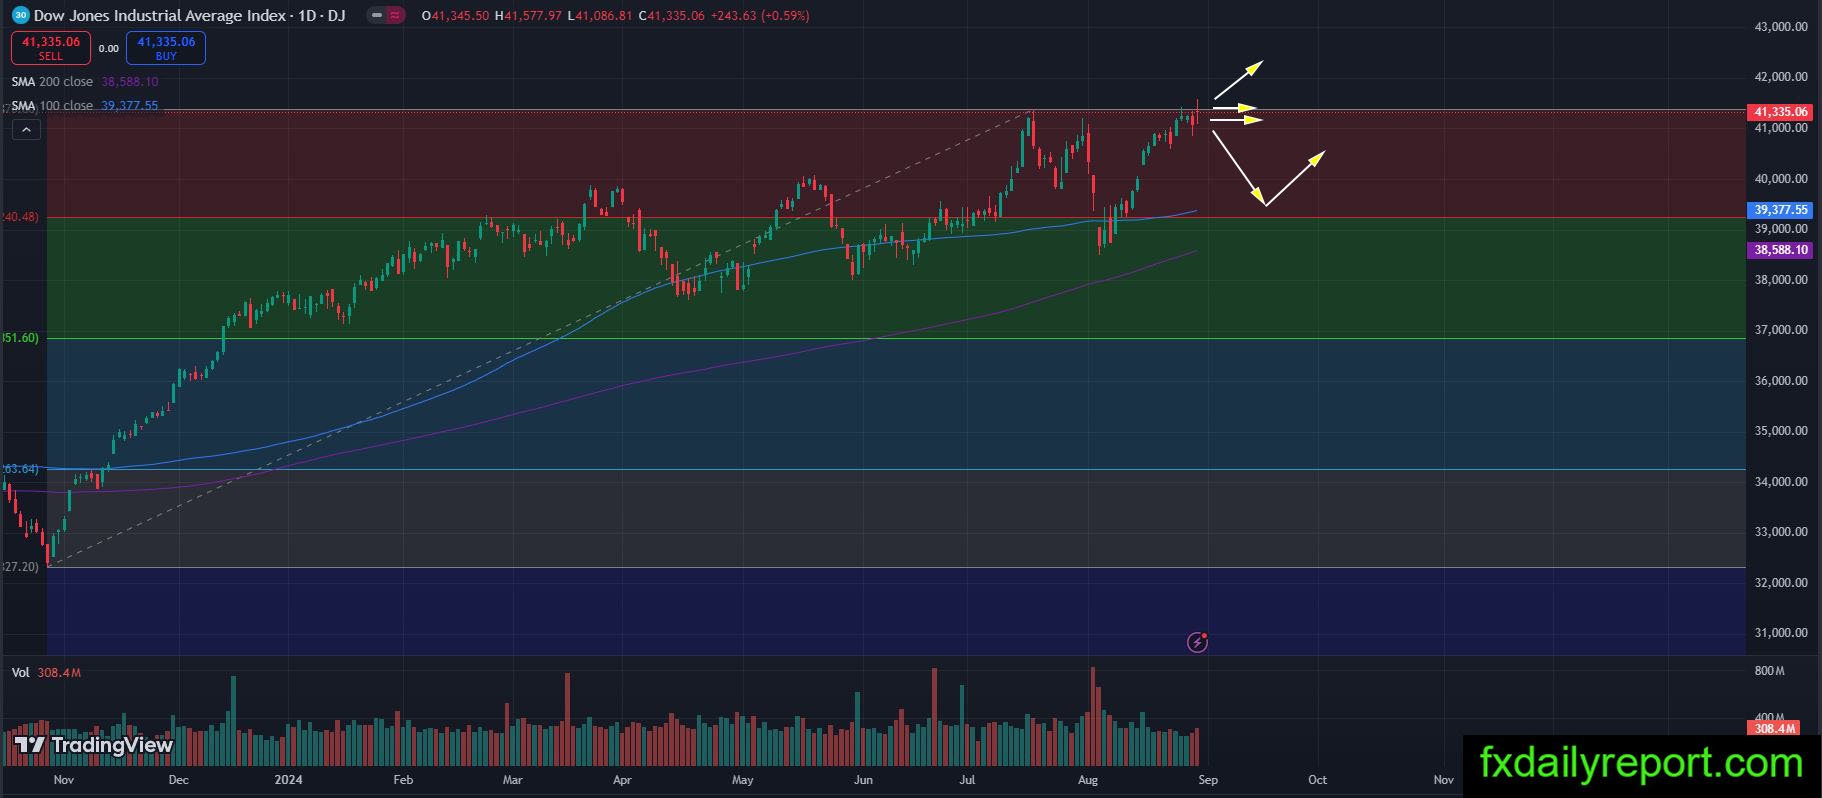Click the 37,000.00 price scale label
The width and height of the screenshot is (1822, 798).
pyautogui.click(x=1781, y=330)
